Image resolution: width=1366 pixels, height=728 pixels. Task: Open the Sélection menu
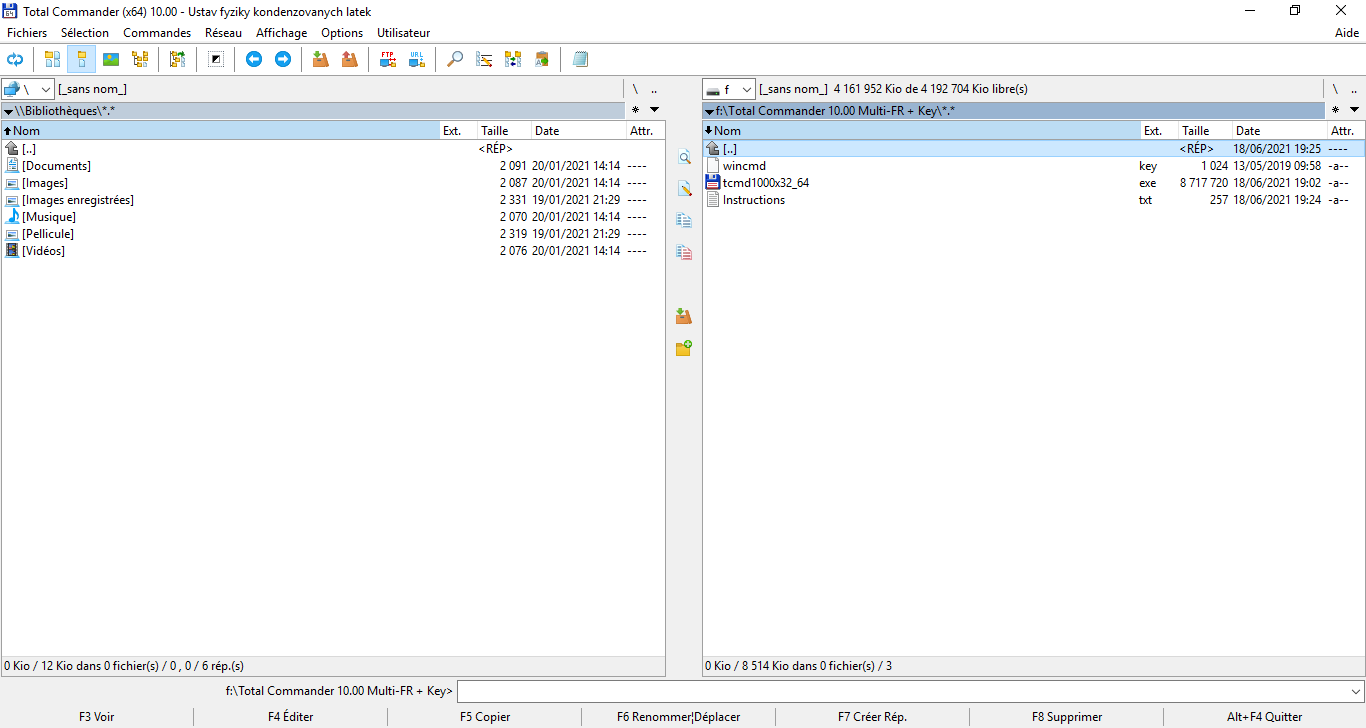tap(85, 33)
